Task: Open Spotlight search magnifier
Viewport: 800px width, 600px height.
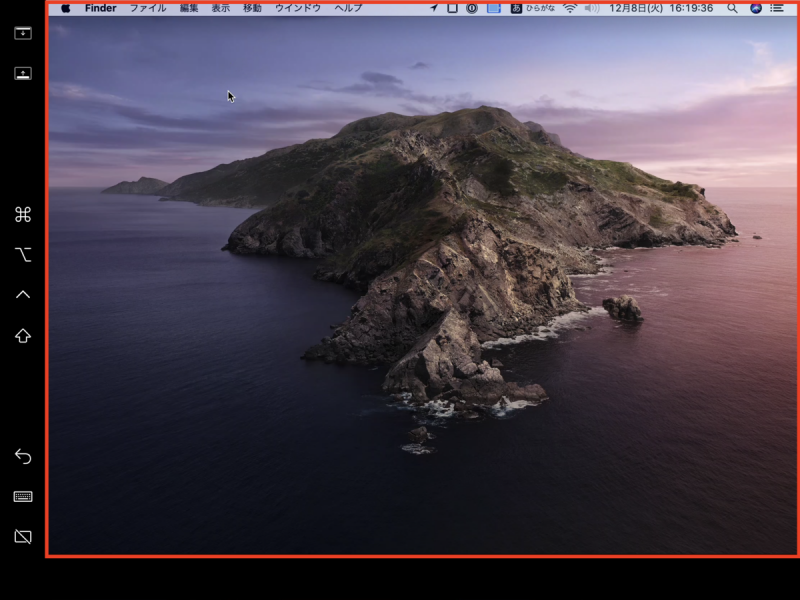Action: pos(732,8)
